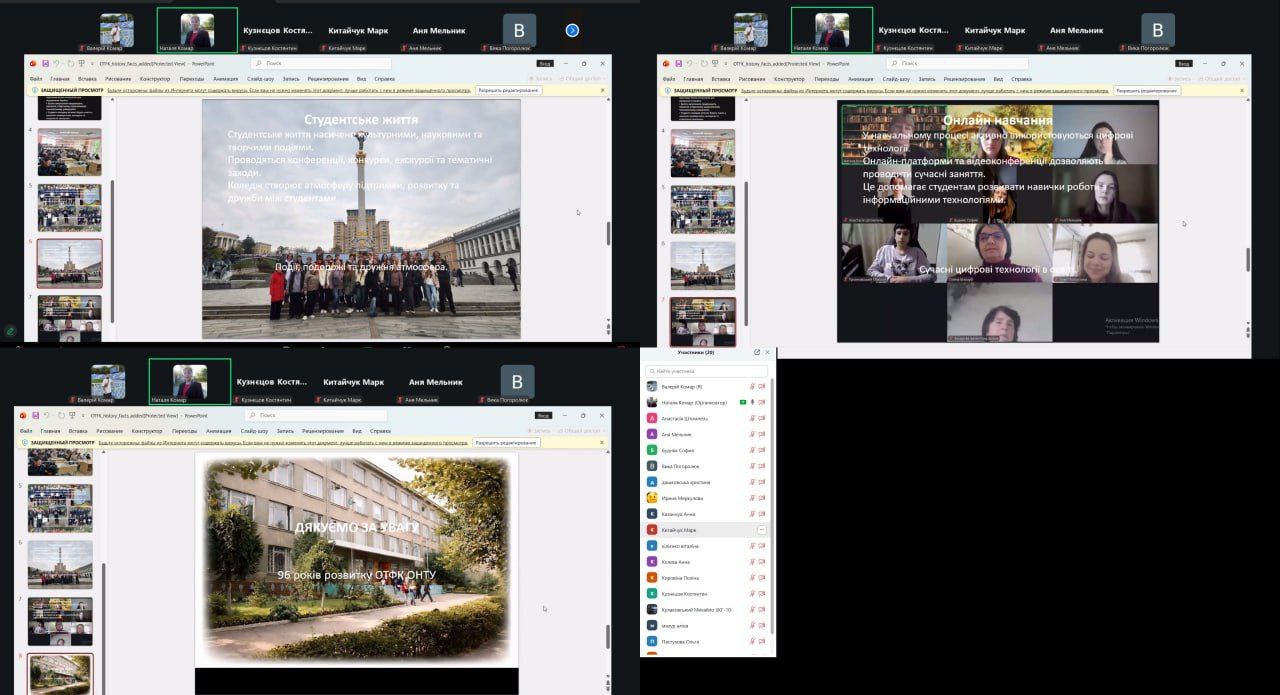Open the more options button on the Китайчук Марк row
This screenshot has height=695, width=1280.
pyautogui.click(x=762, y=530)
